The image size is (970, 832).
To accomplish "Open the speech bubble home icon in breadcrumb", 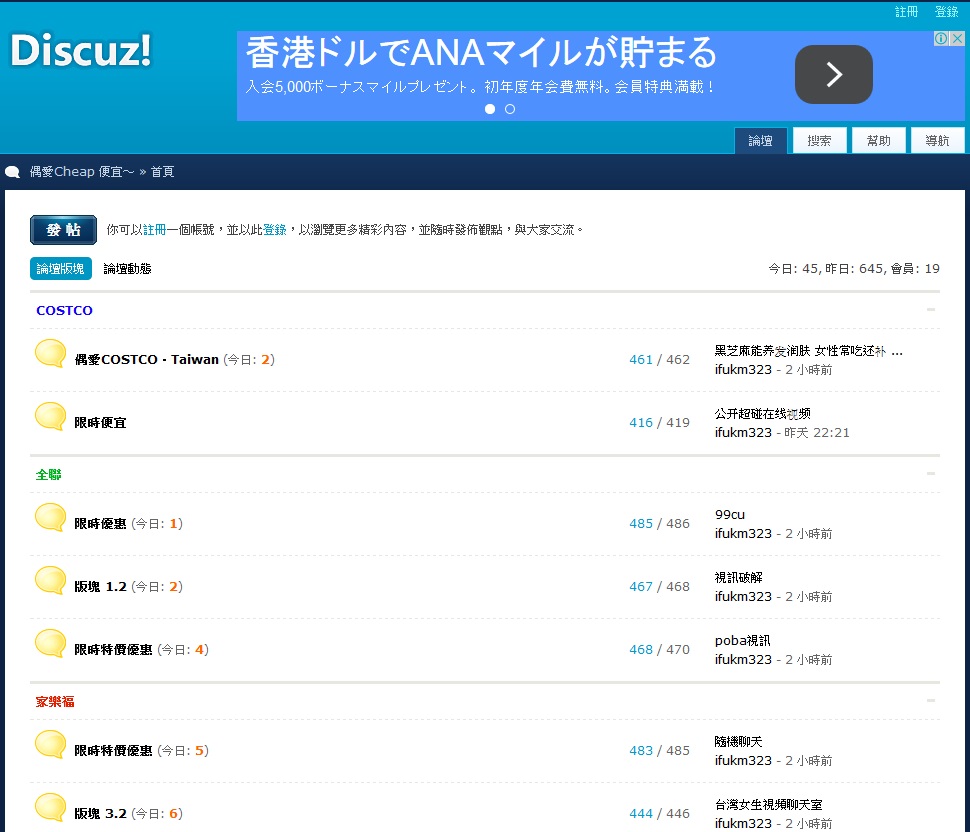I will (x=12, y=172).
